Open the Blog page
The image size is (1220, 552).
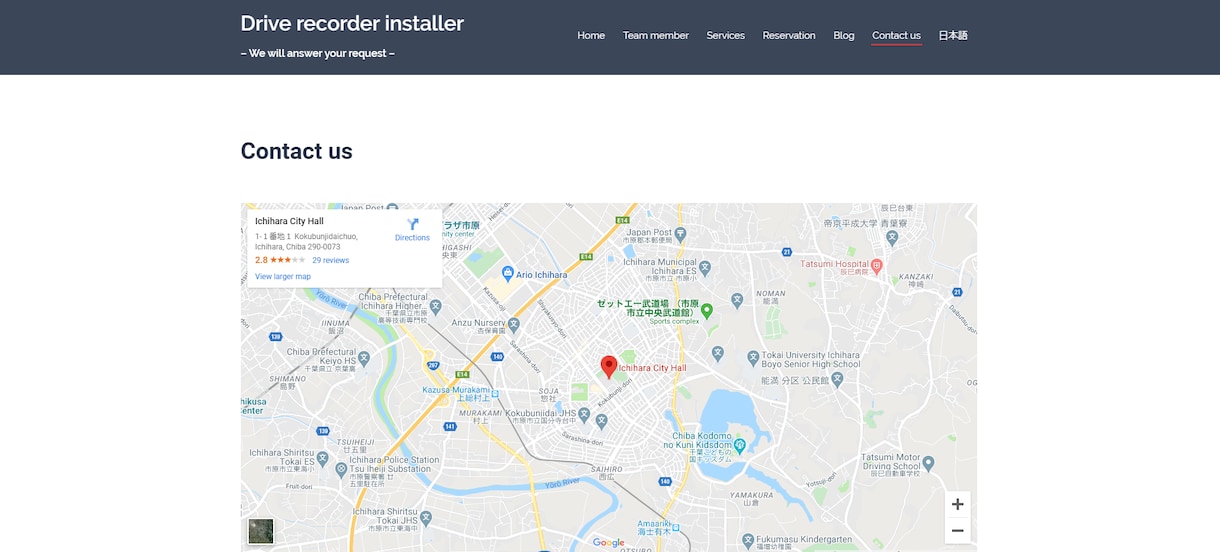pos(844,35)
